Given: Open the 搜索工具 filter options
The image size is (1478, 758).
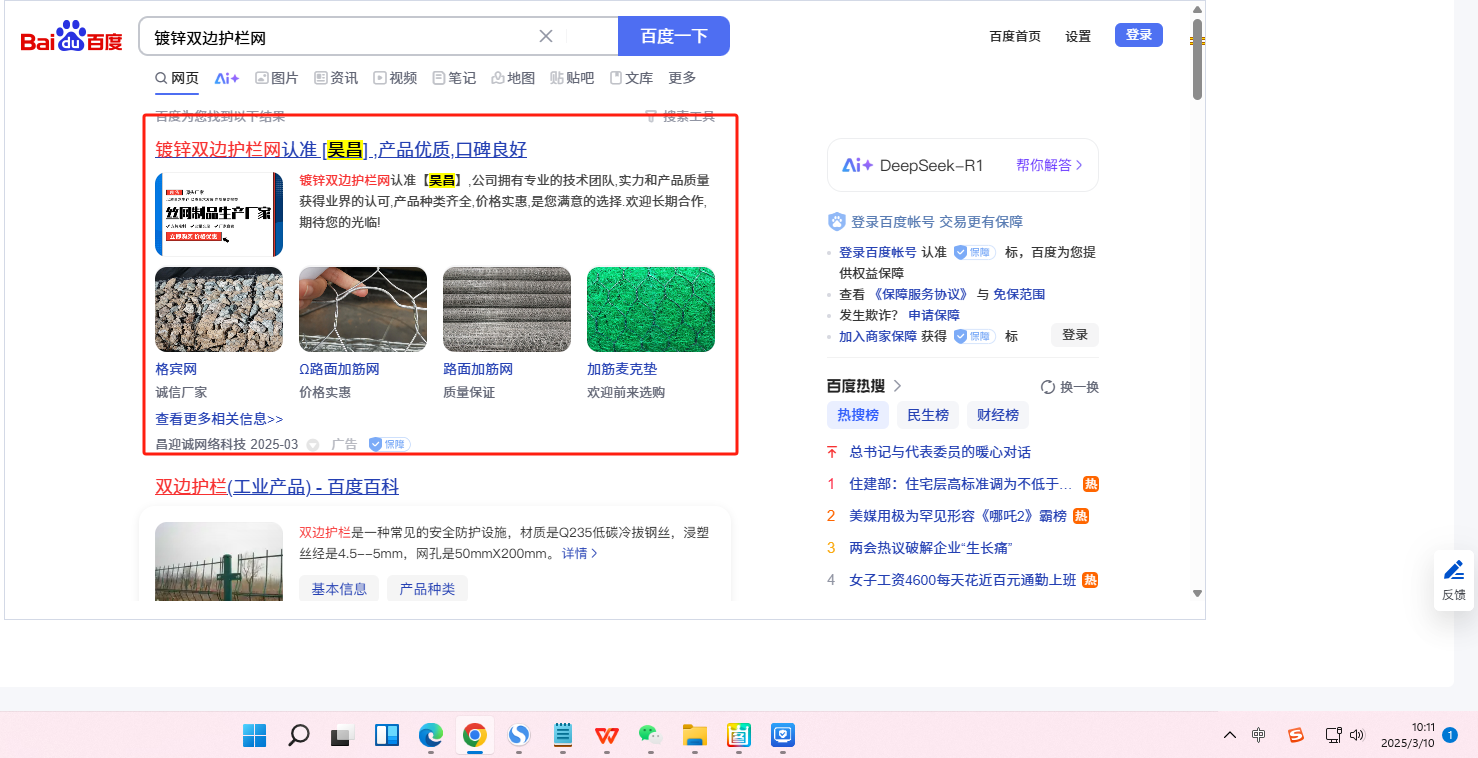Looking at the screenshot, I should click(x=680, y=116).
